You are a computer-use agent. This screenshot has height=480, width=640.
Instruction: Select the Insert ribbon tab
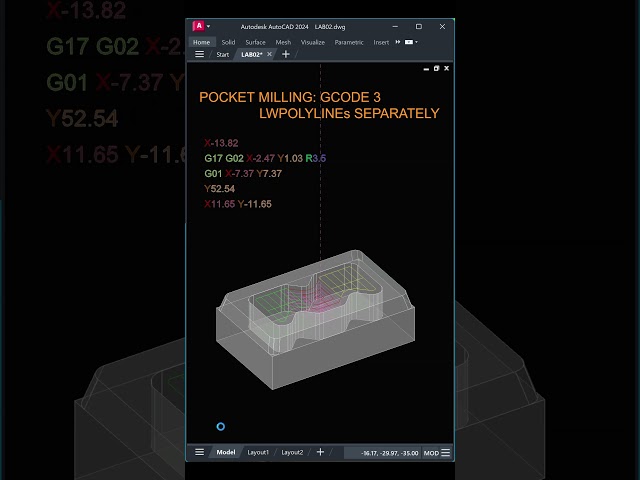[381, 42]
